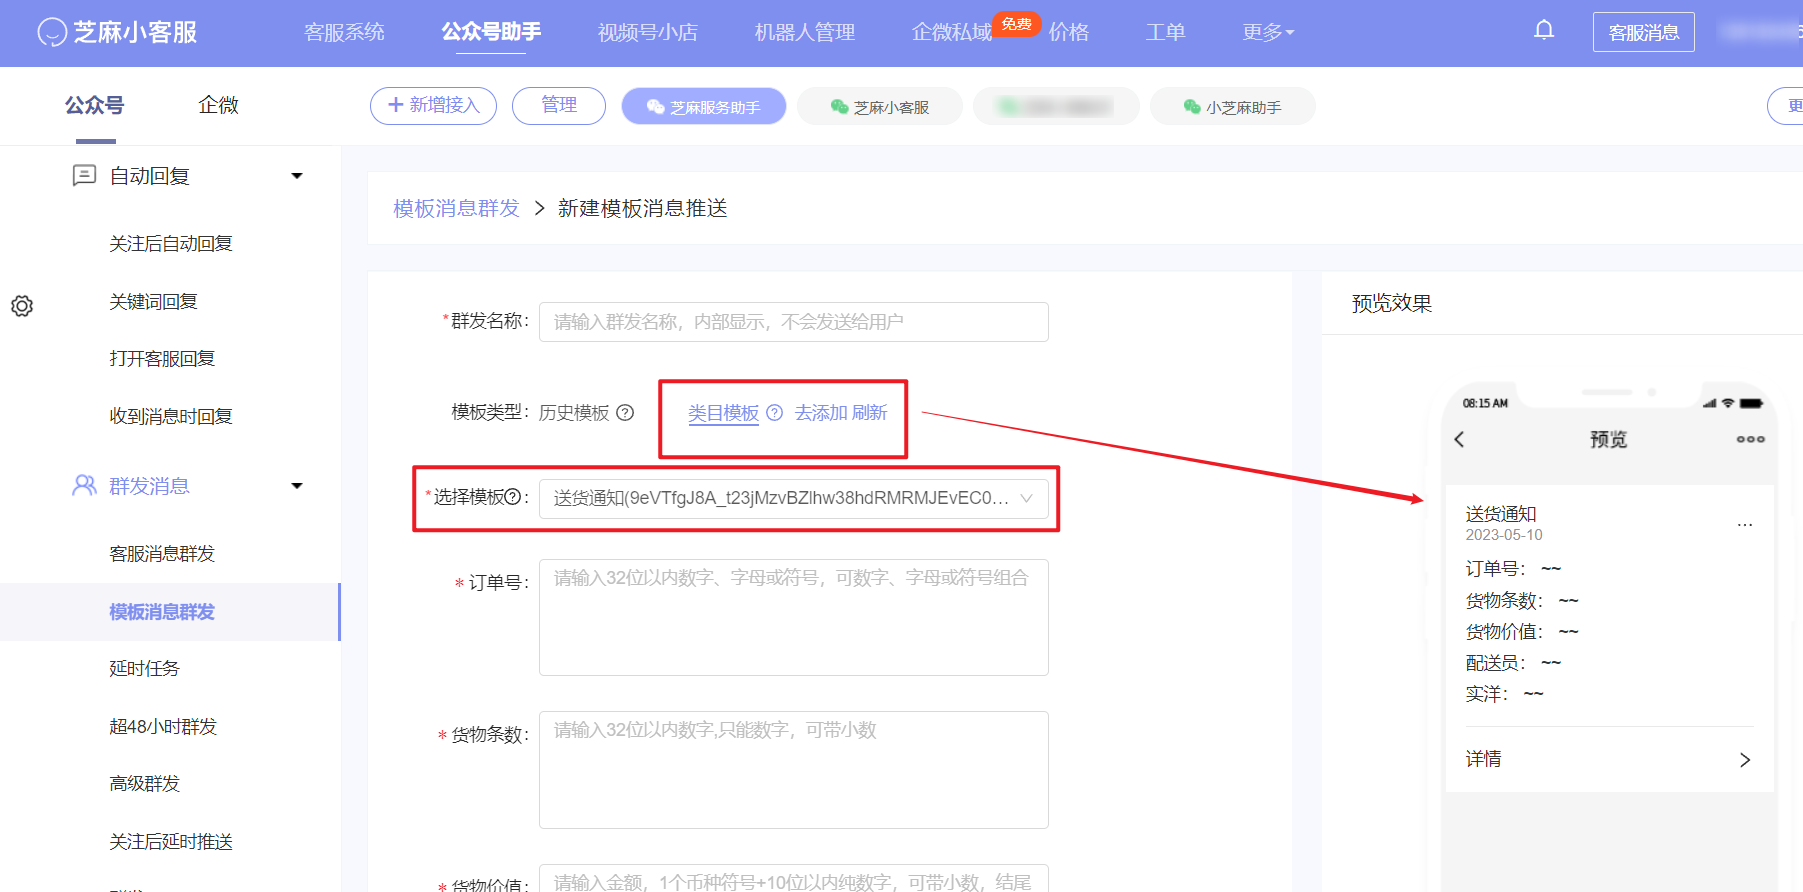The image size is (1803, 892).
Task: Click the 订单号 text area
Action: [x=794, y=617]
